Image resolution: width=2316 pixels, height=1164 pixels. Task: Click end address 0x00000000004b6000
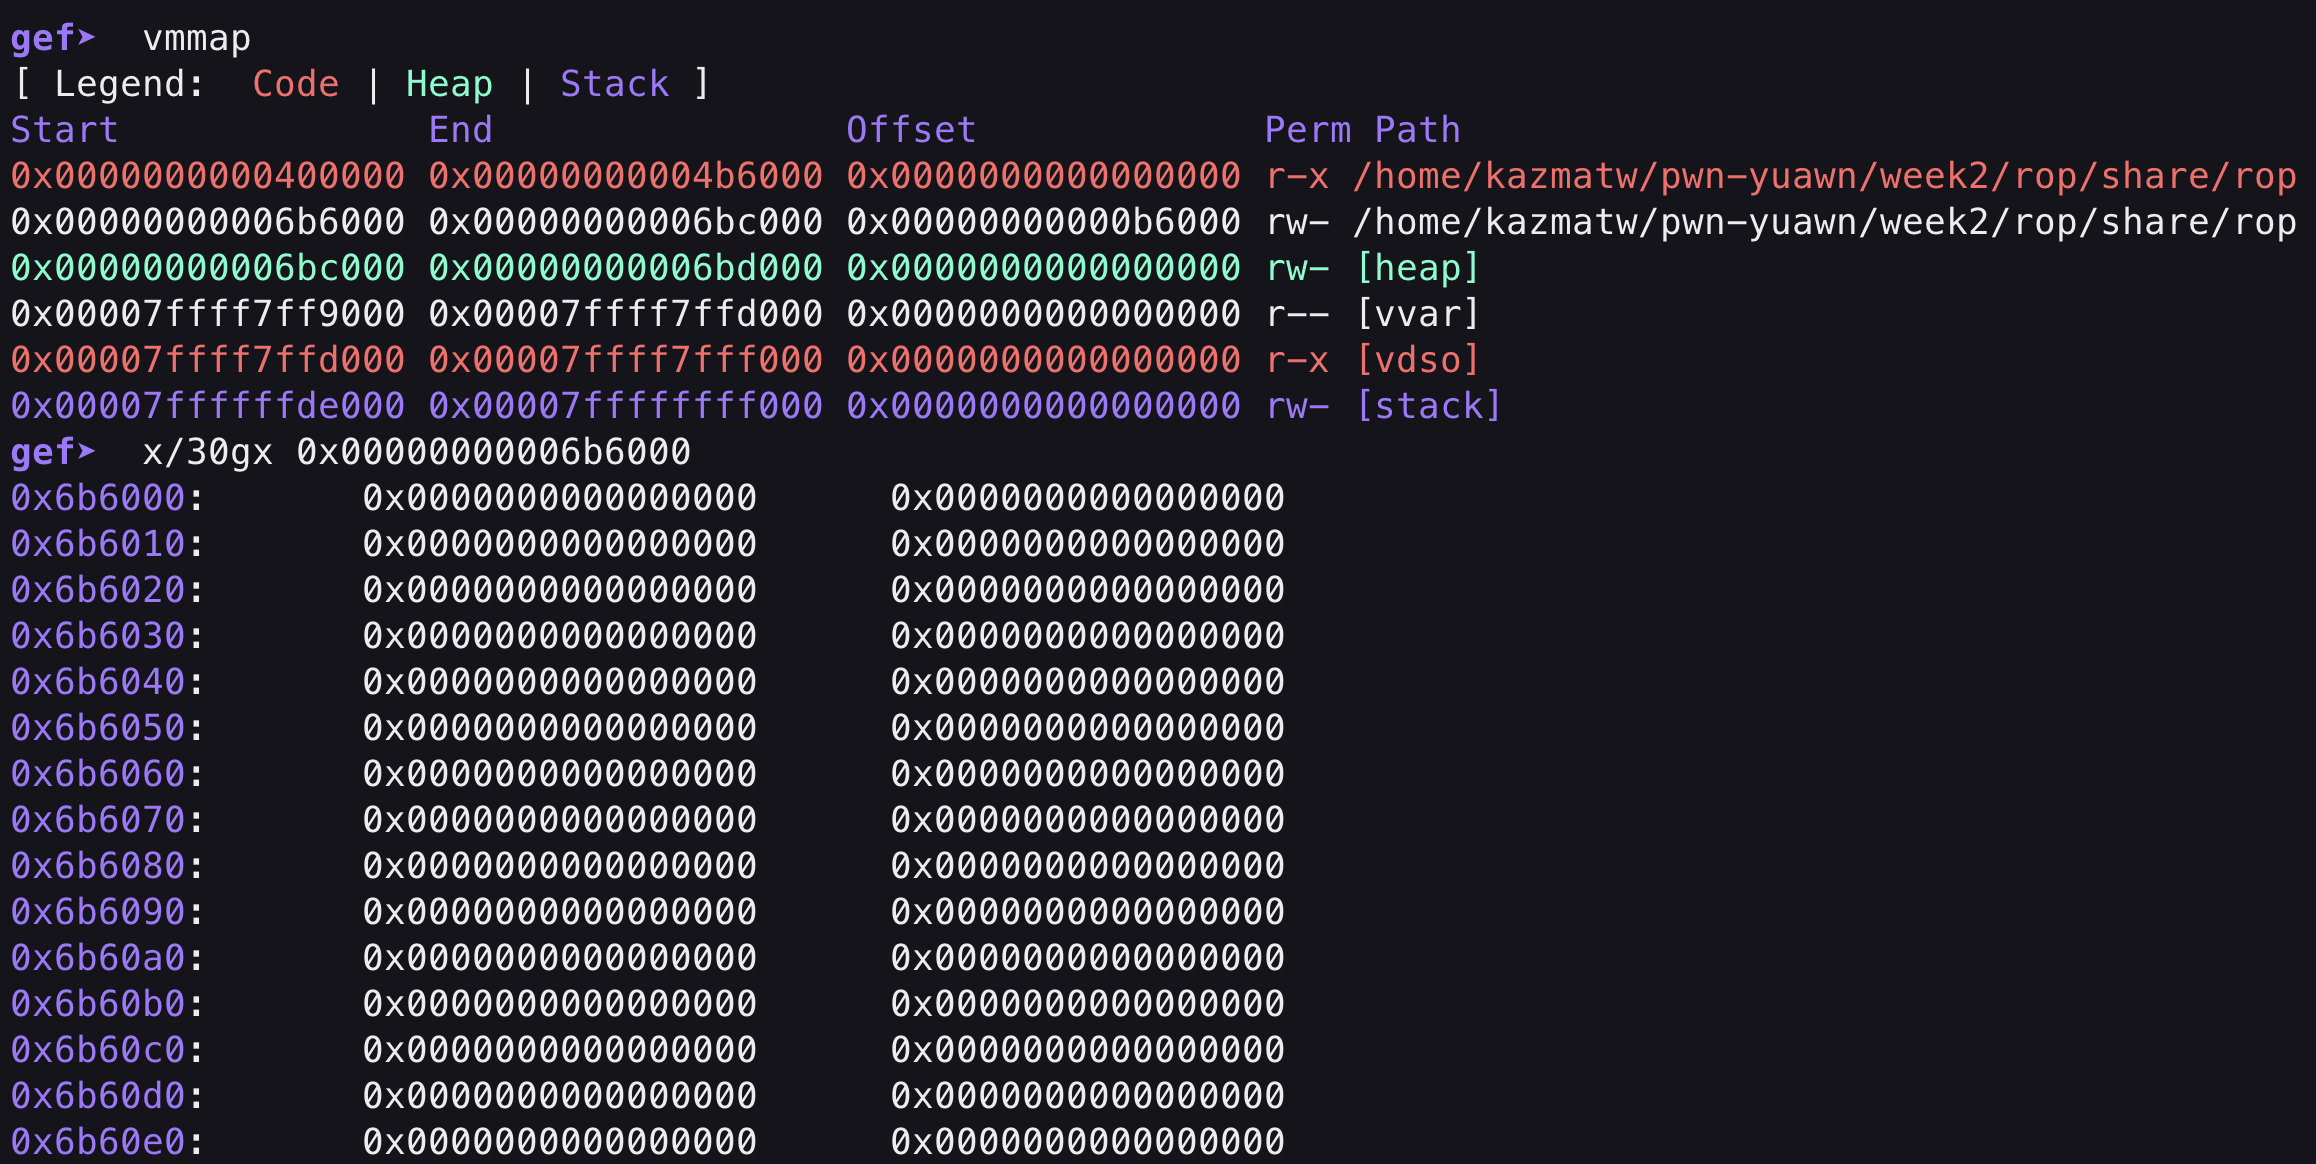625,176
